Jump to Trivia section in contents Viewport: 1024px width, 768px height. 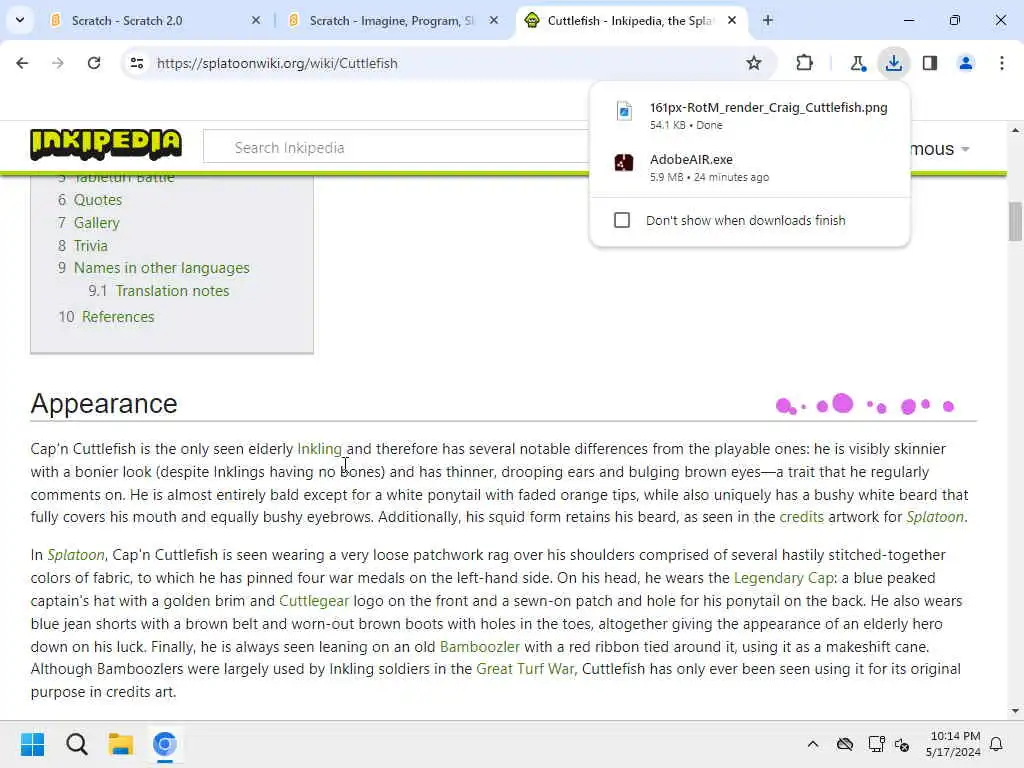tap(91, 246)
